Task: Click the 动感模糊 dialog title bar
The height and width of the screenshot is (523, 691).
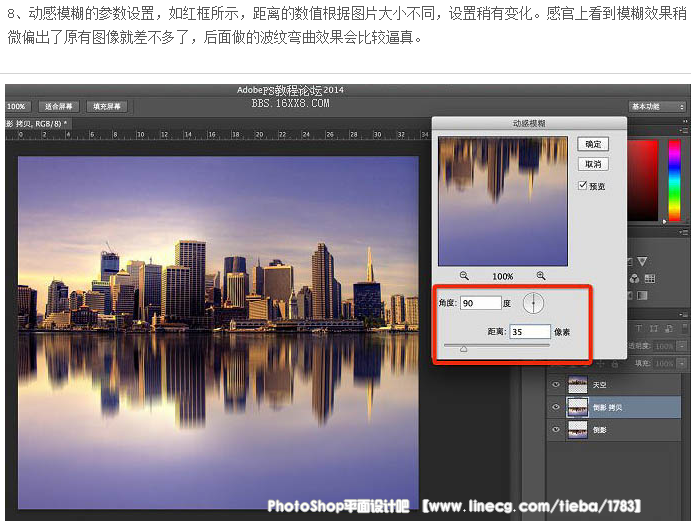Action: [x=529, y=123]
